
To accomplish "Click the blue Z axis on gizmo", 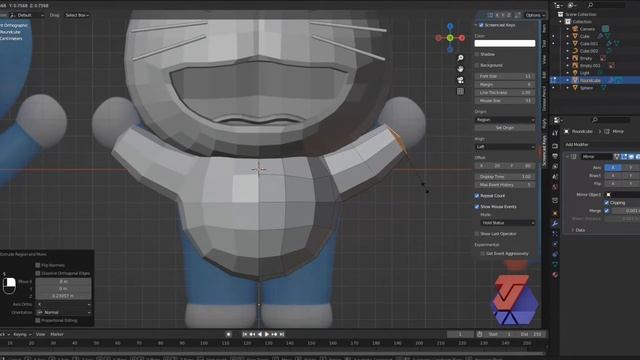I will [x=450, y=27].
